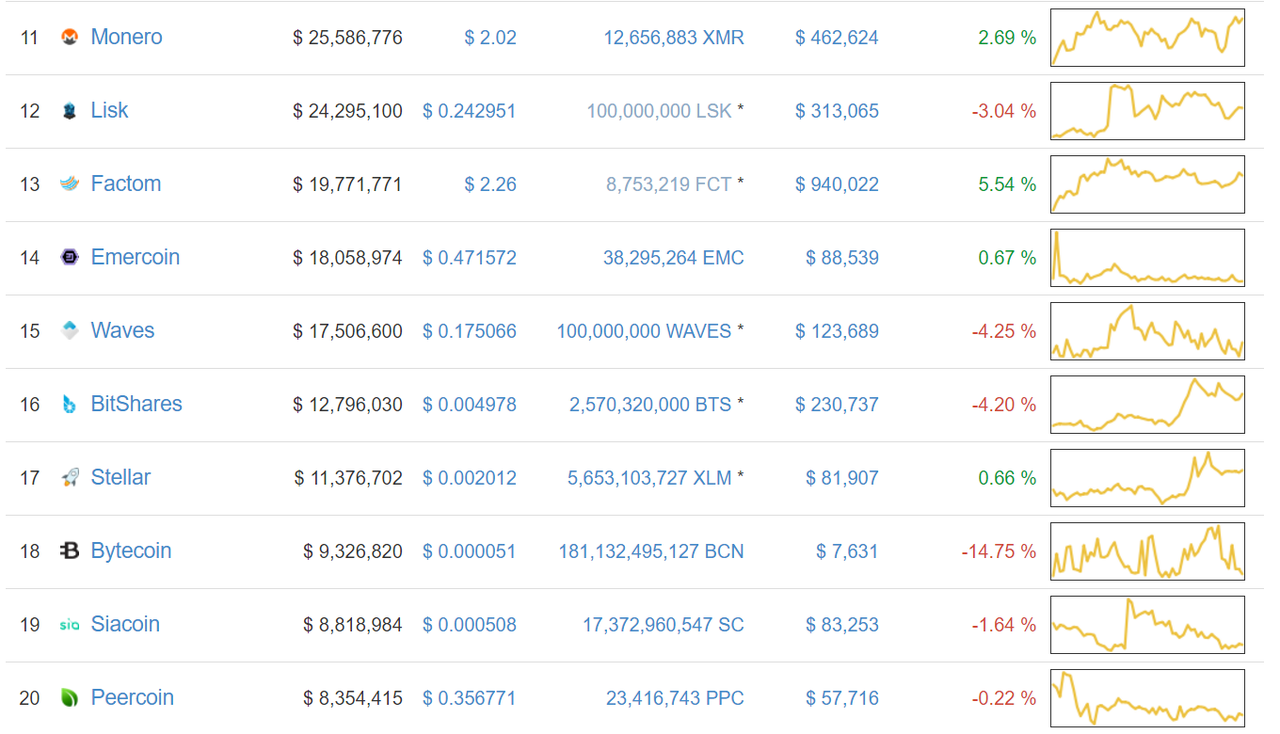Click Stellar supply 5,653,103,727 XLM
Image resolution: width=1280 pixels, height=734 pixels.
[x=650, y=478]
